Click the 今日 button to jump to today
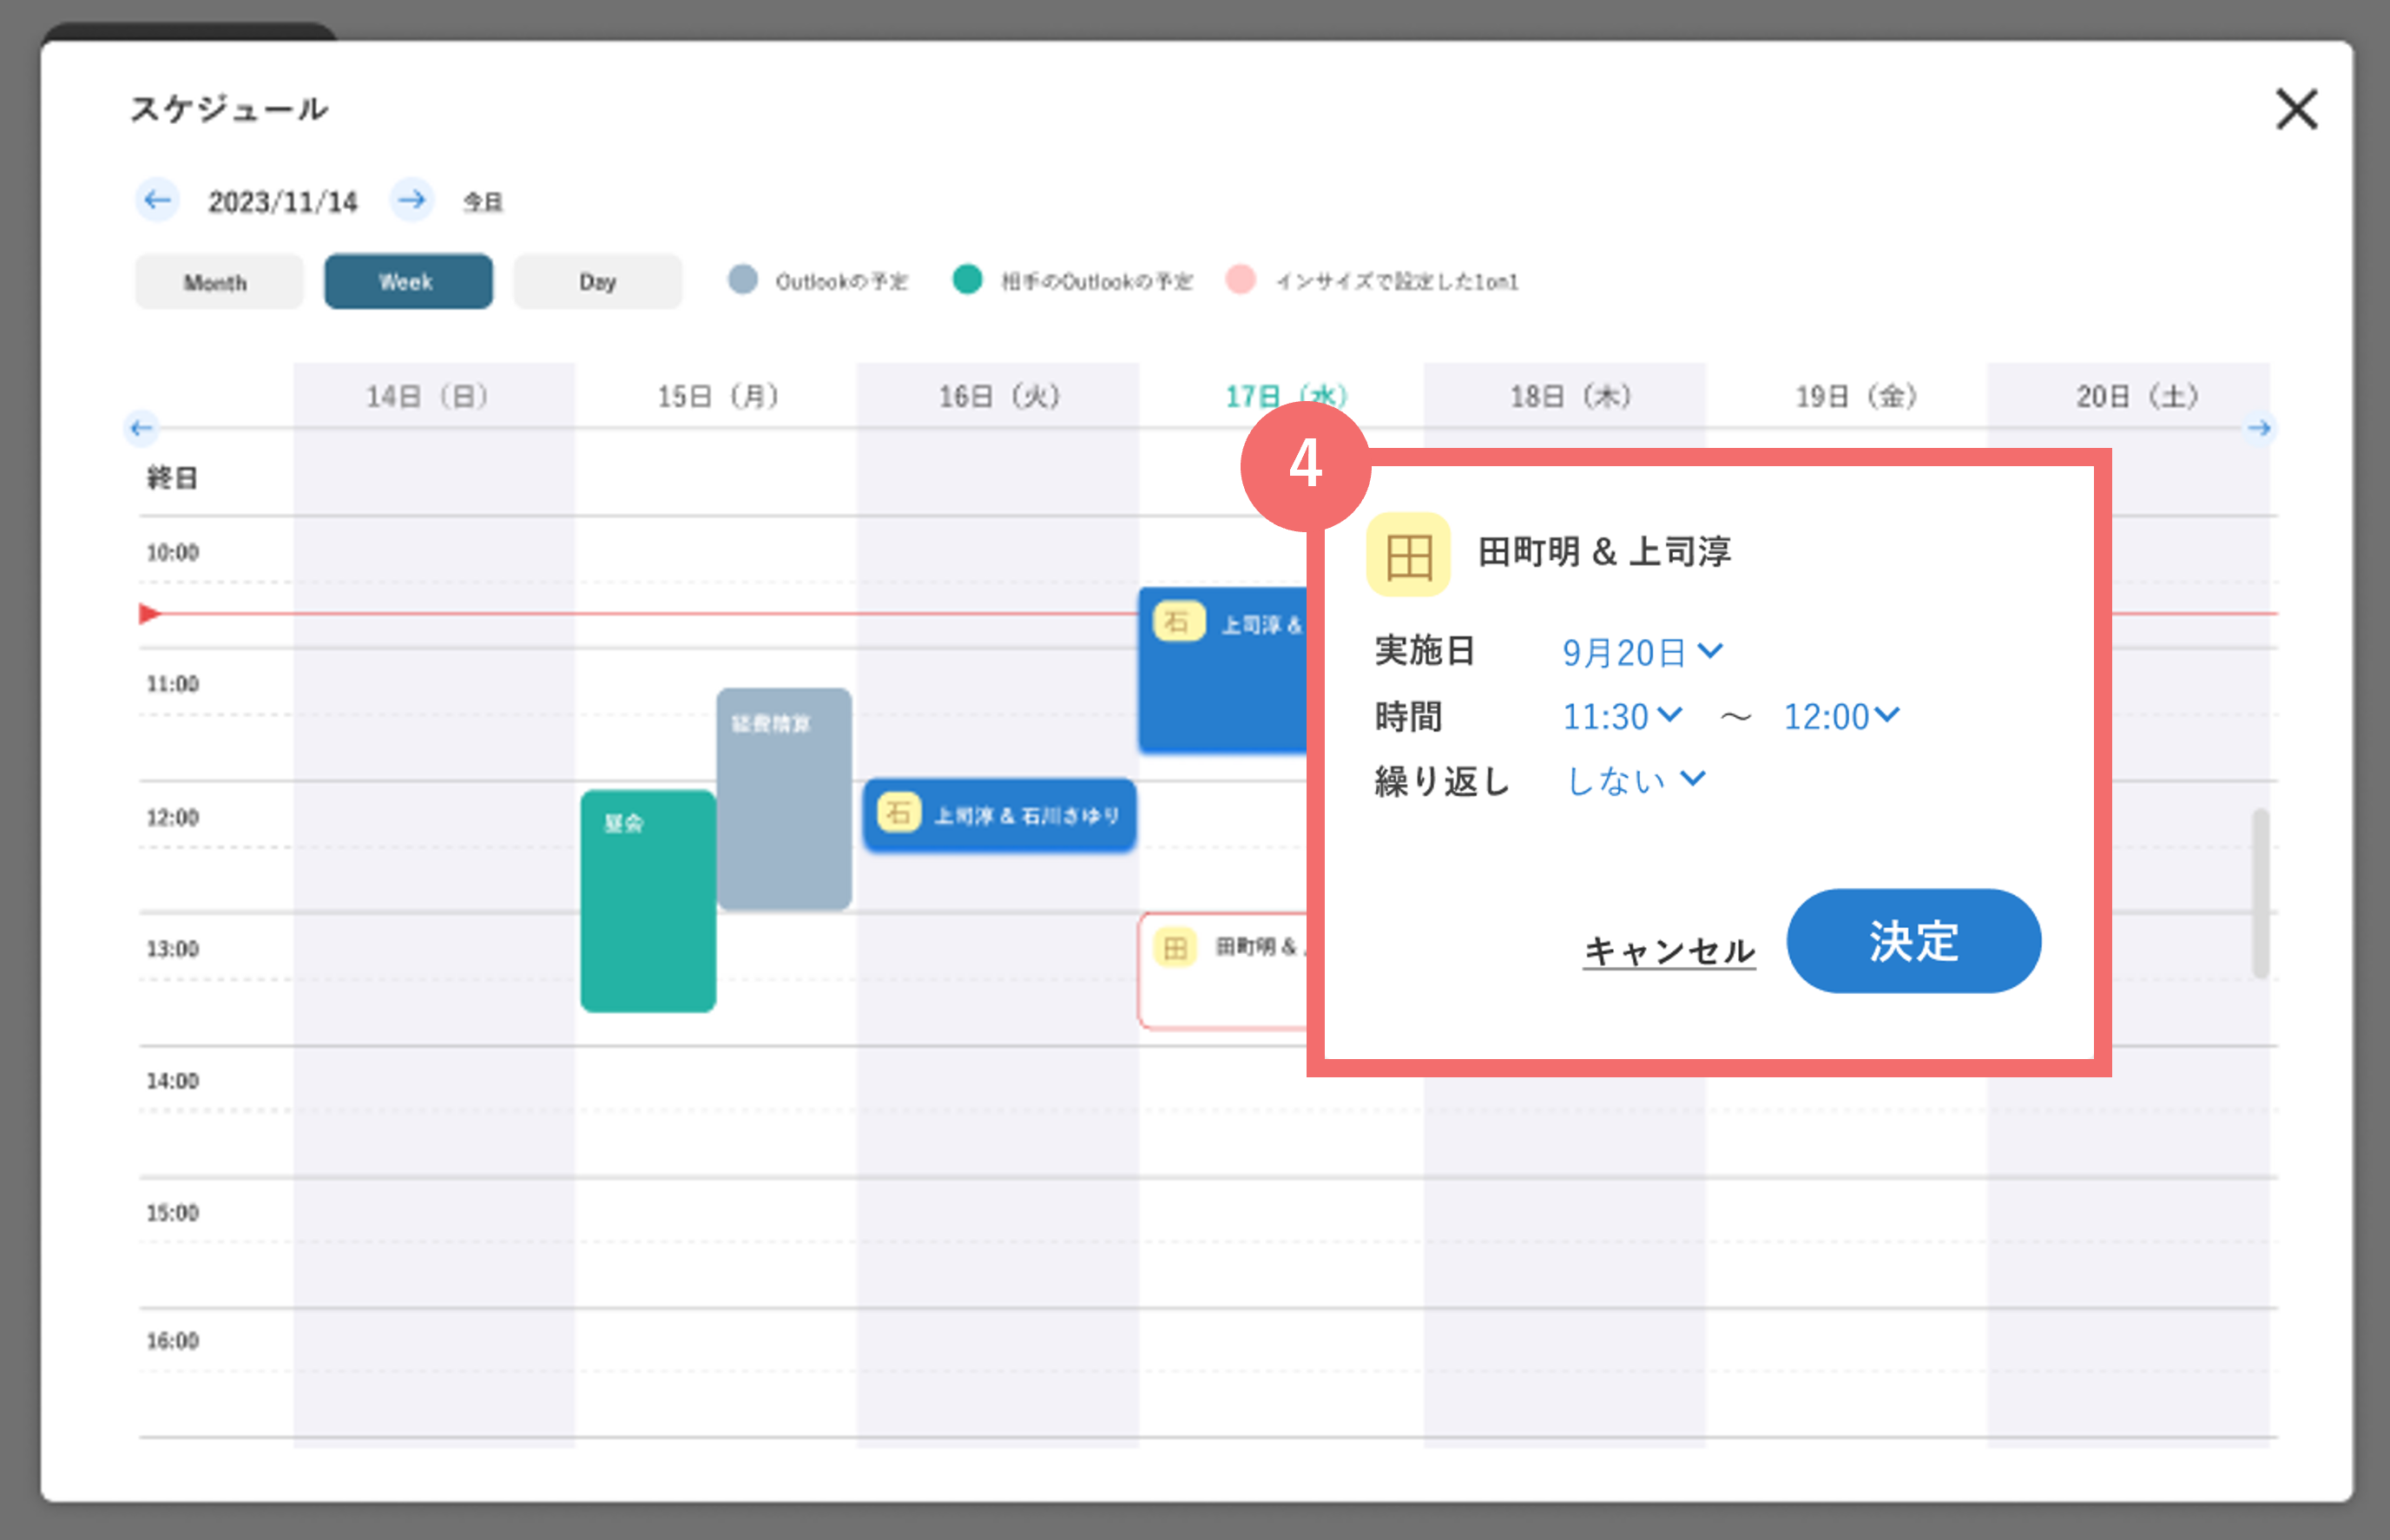Image resolution: width=2390 pixels, height=1540 pixels. coord(482,202)
